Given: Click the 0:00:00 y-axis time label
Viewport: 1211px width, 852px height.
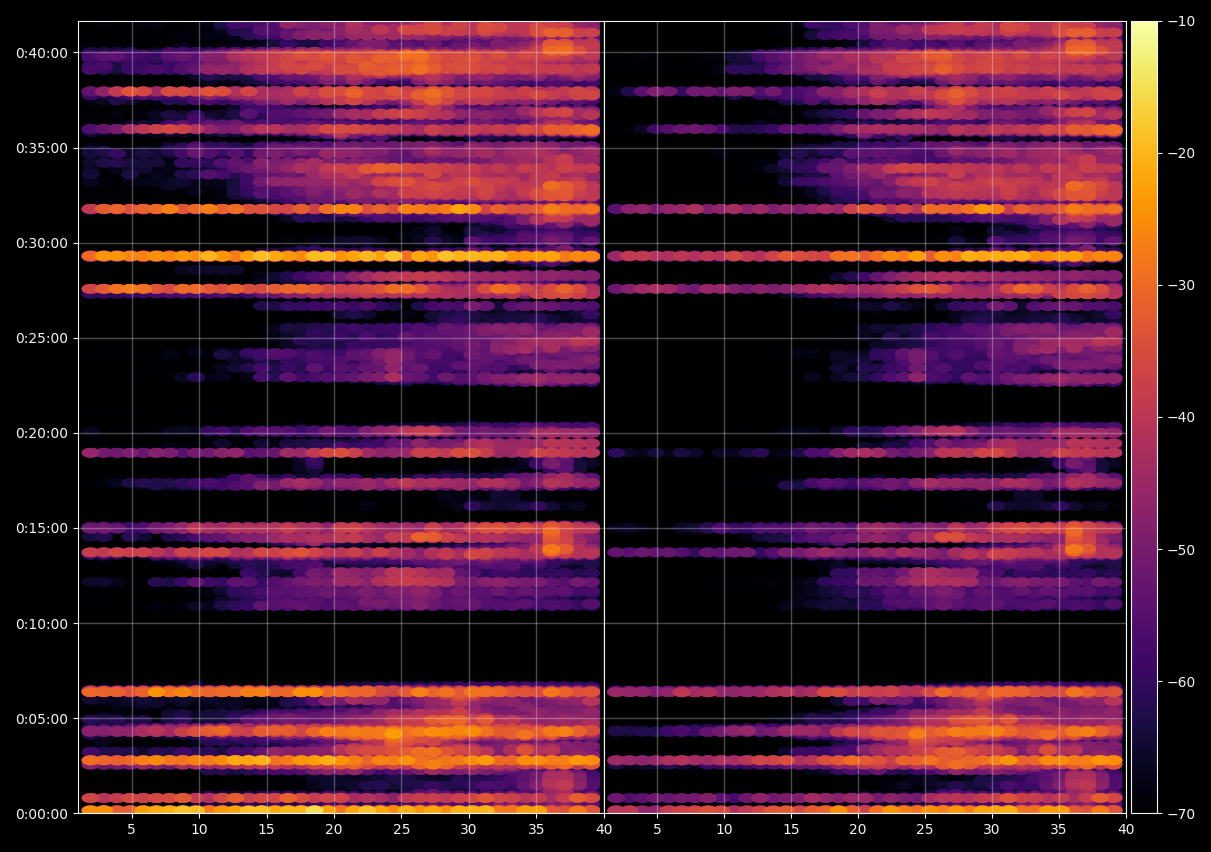Looking at the screenshot, I should tap(41, 813).
